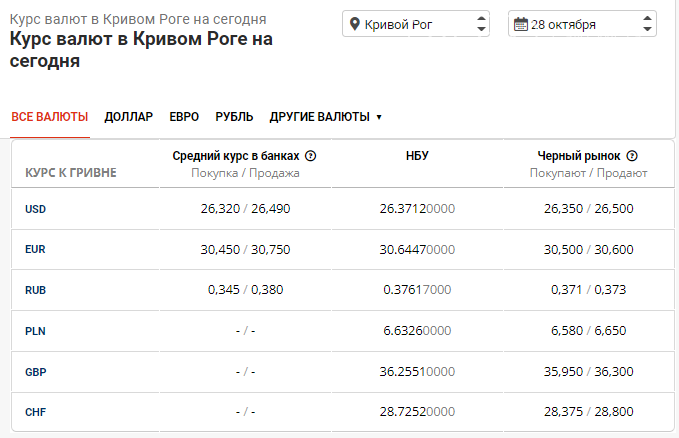Expand the ДРУГИЕ ВАЛЮТЫ dropdown

click(325, 117)
